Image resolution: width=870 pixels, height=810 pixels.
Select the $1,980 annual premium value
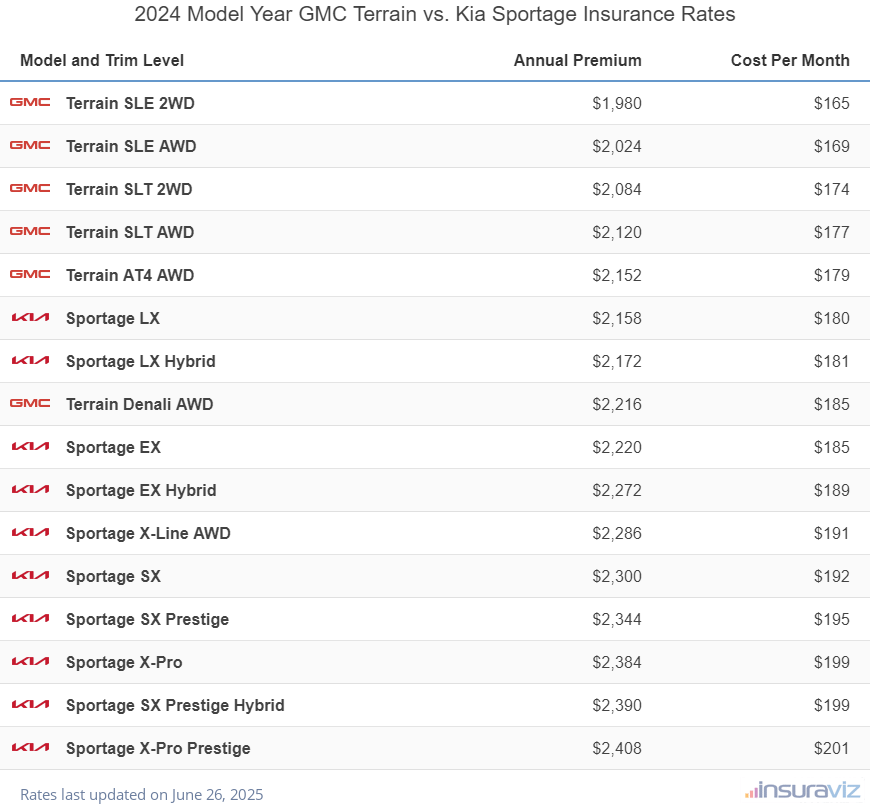pyautogui.click(x=617, y=103)
